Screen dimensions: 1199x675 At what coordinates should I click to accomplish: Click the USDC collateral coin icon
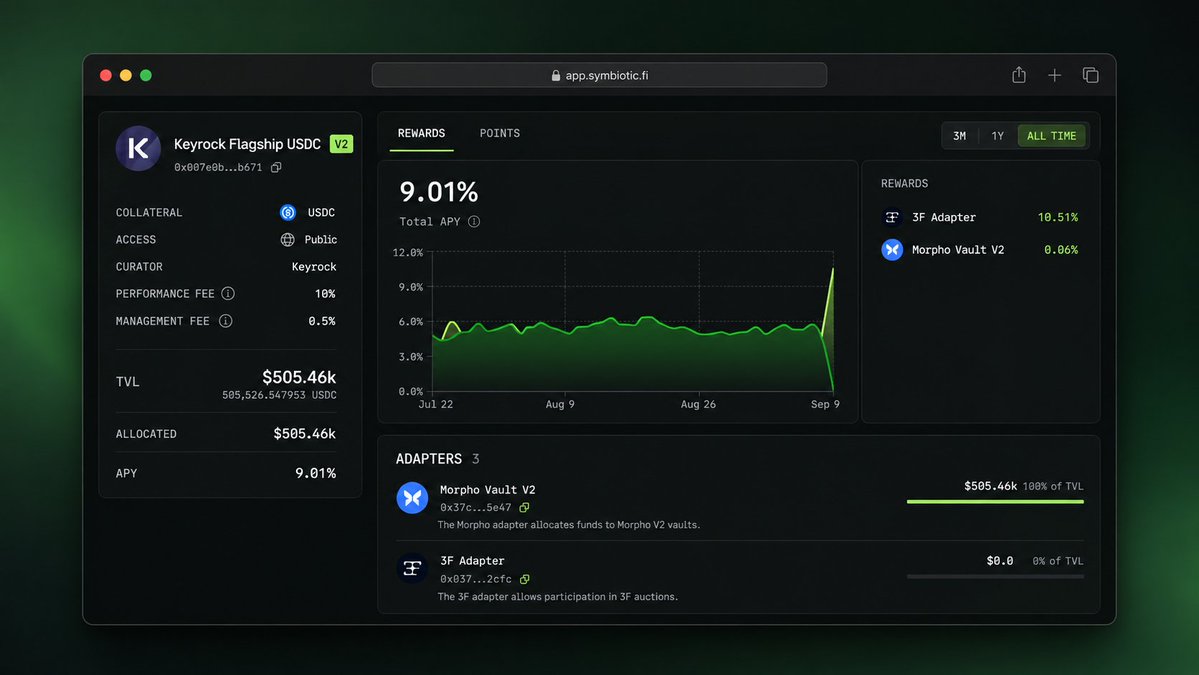[288, 213]
